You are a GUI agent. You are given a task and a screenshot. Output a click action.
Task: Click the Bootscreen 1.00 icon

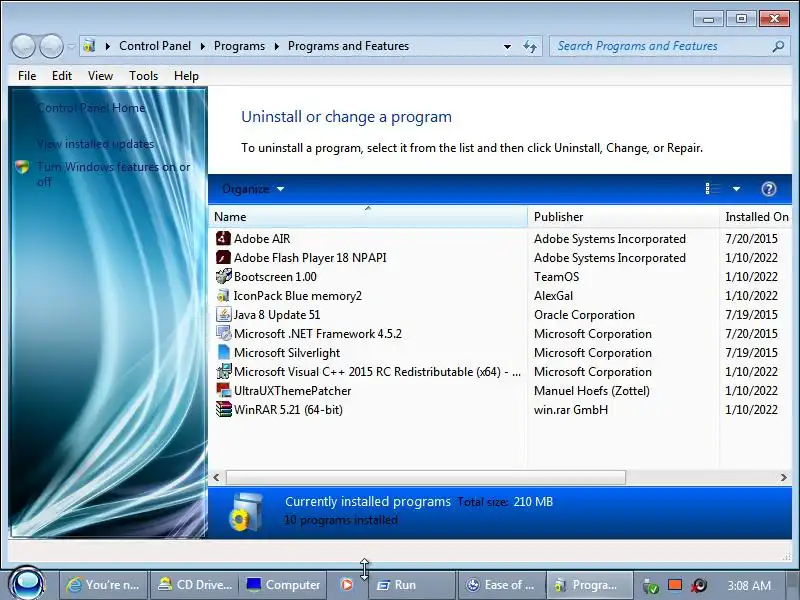pos(223,276)
